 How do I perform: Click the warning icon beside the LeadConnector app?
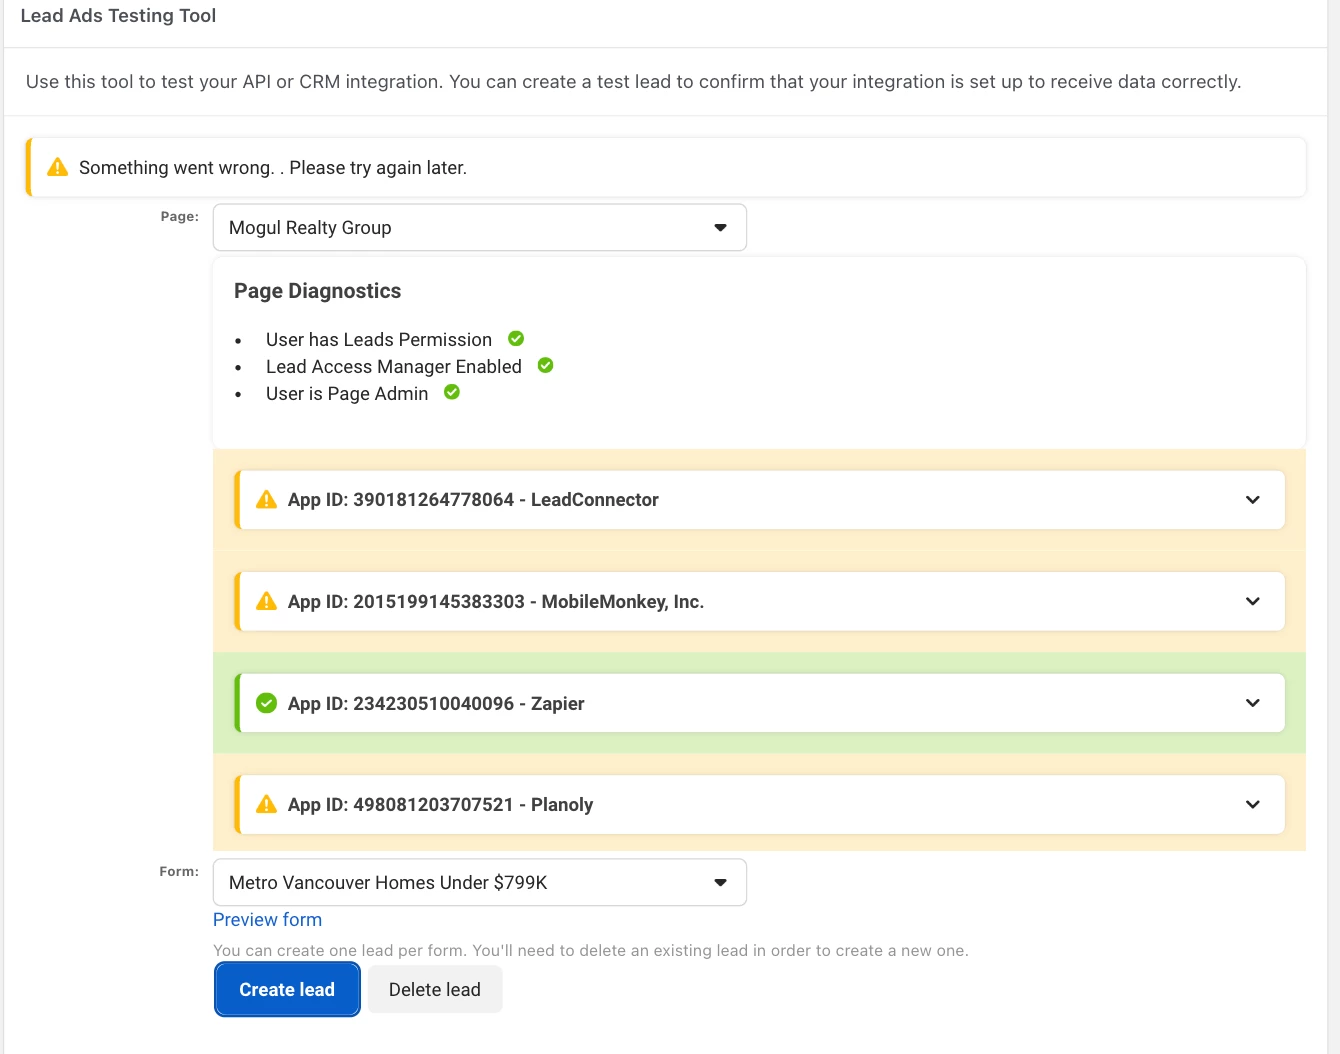[266, 500]
